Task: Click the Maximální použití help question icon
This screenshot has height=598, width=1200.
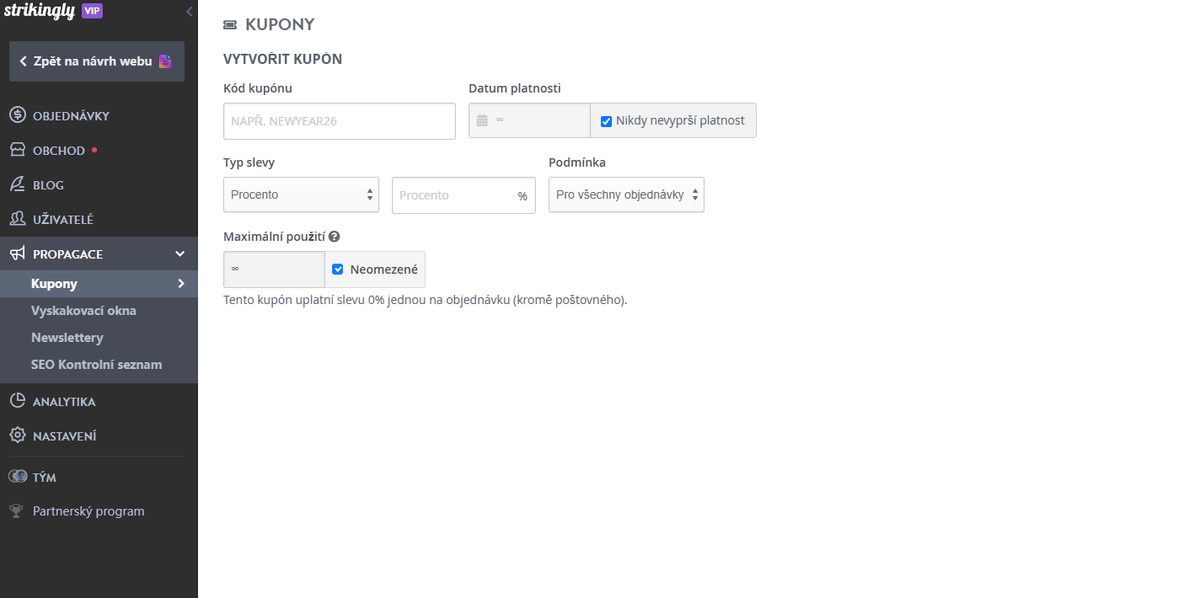Action: tap(334, 237)
